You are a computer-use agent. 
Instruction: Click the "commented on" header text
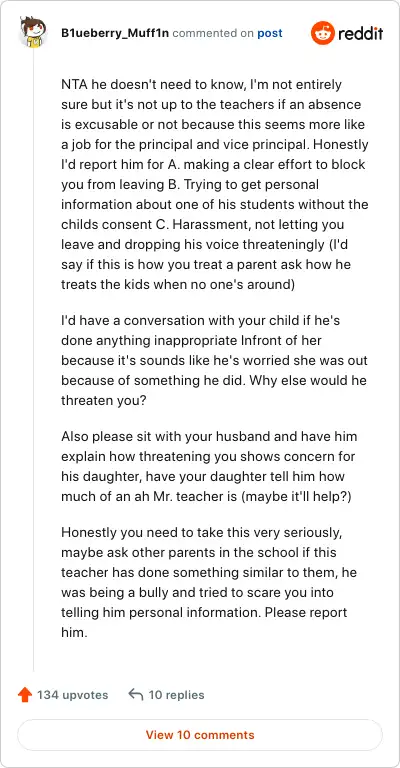pos(213,33)
